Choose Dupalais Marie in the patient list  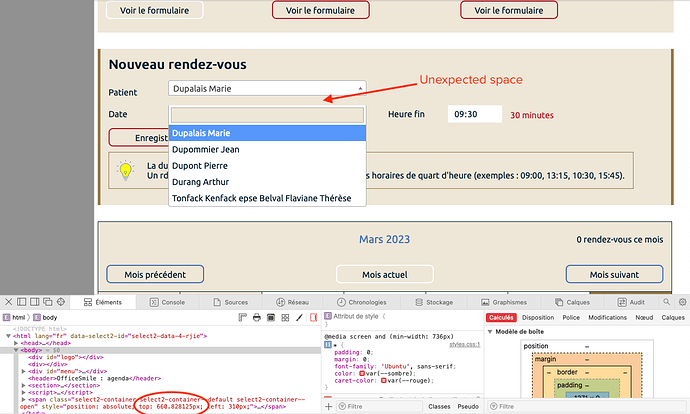coord(268,133)
